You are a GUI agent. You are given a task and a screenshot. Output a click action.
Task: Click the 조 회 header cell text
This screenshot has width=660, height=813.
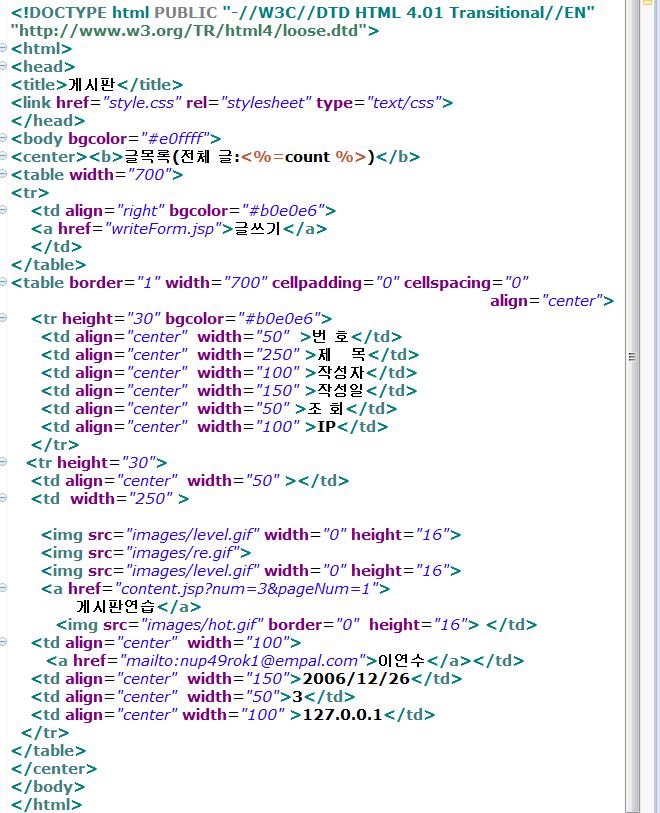pyautogui.click(x=326, y=409)
